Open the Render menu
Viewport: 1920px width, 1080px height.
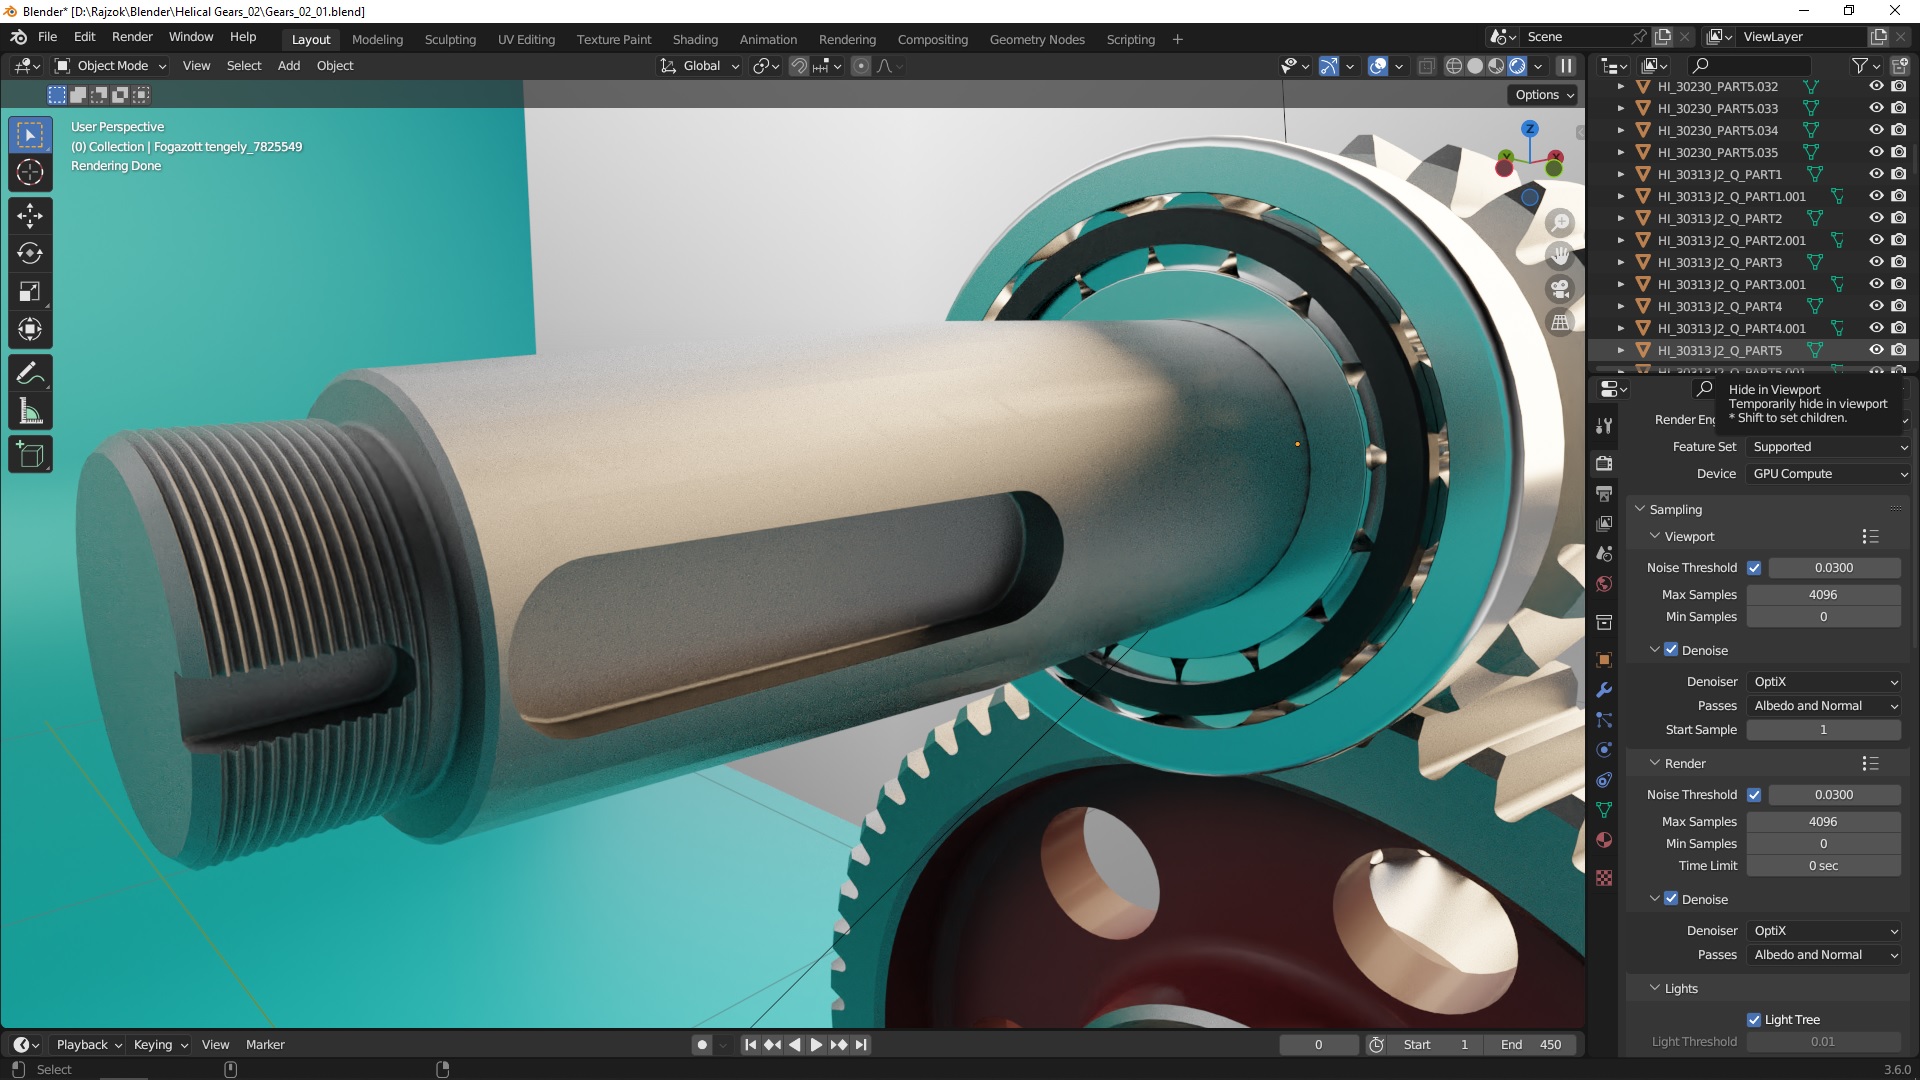[132, 37]
